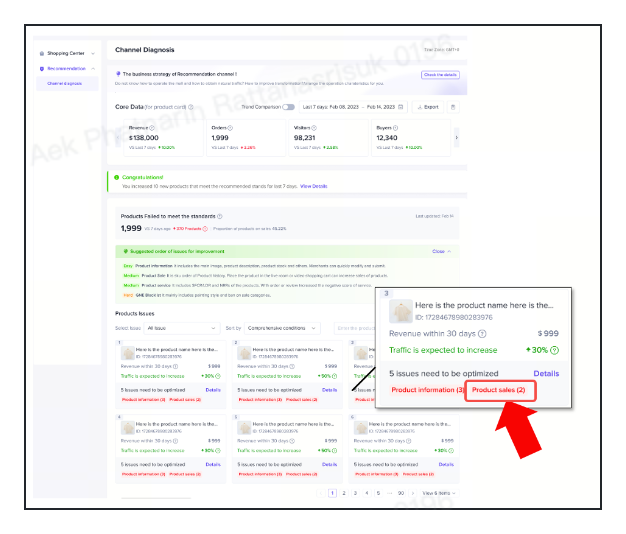The width and height of the screenshot is (626, 534).
Task: Open the Revenue metric help icon
Action: [x=152, y=128]
